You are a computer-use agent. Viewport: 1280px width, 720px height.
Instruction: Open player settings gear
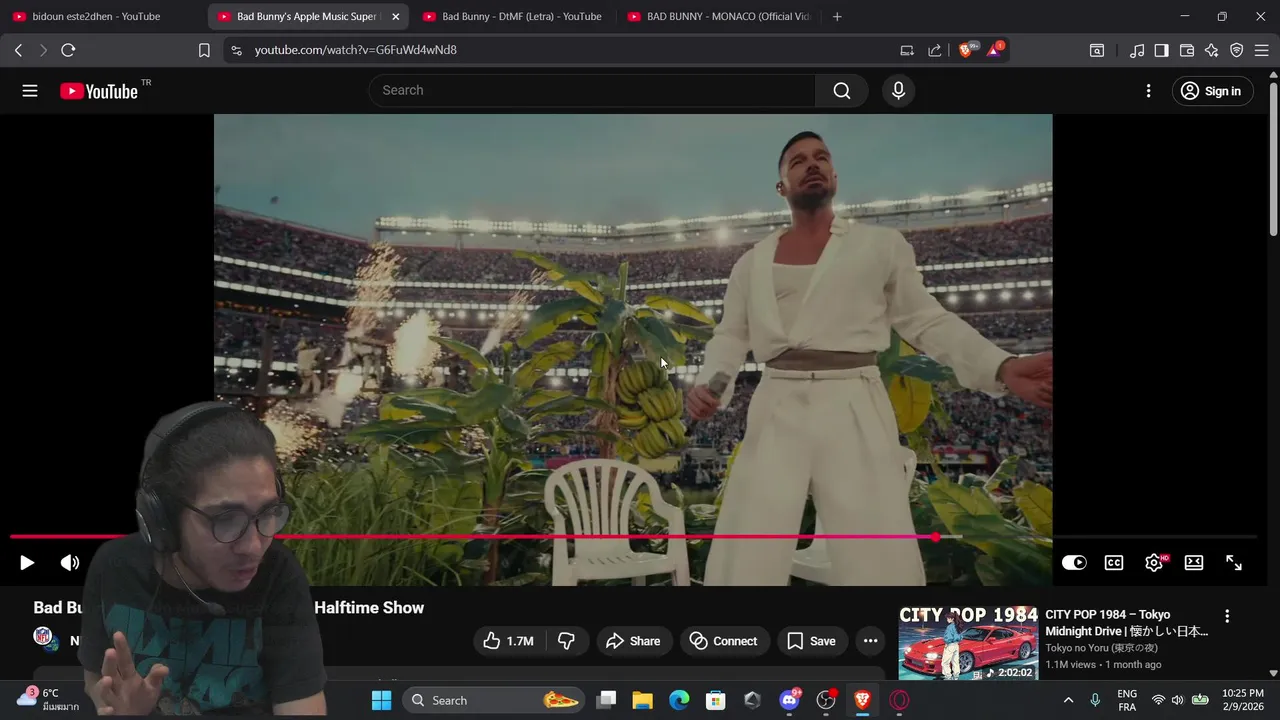(1154, 563)
